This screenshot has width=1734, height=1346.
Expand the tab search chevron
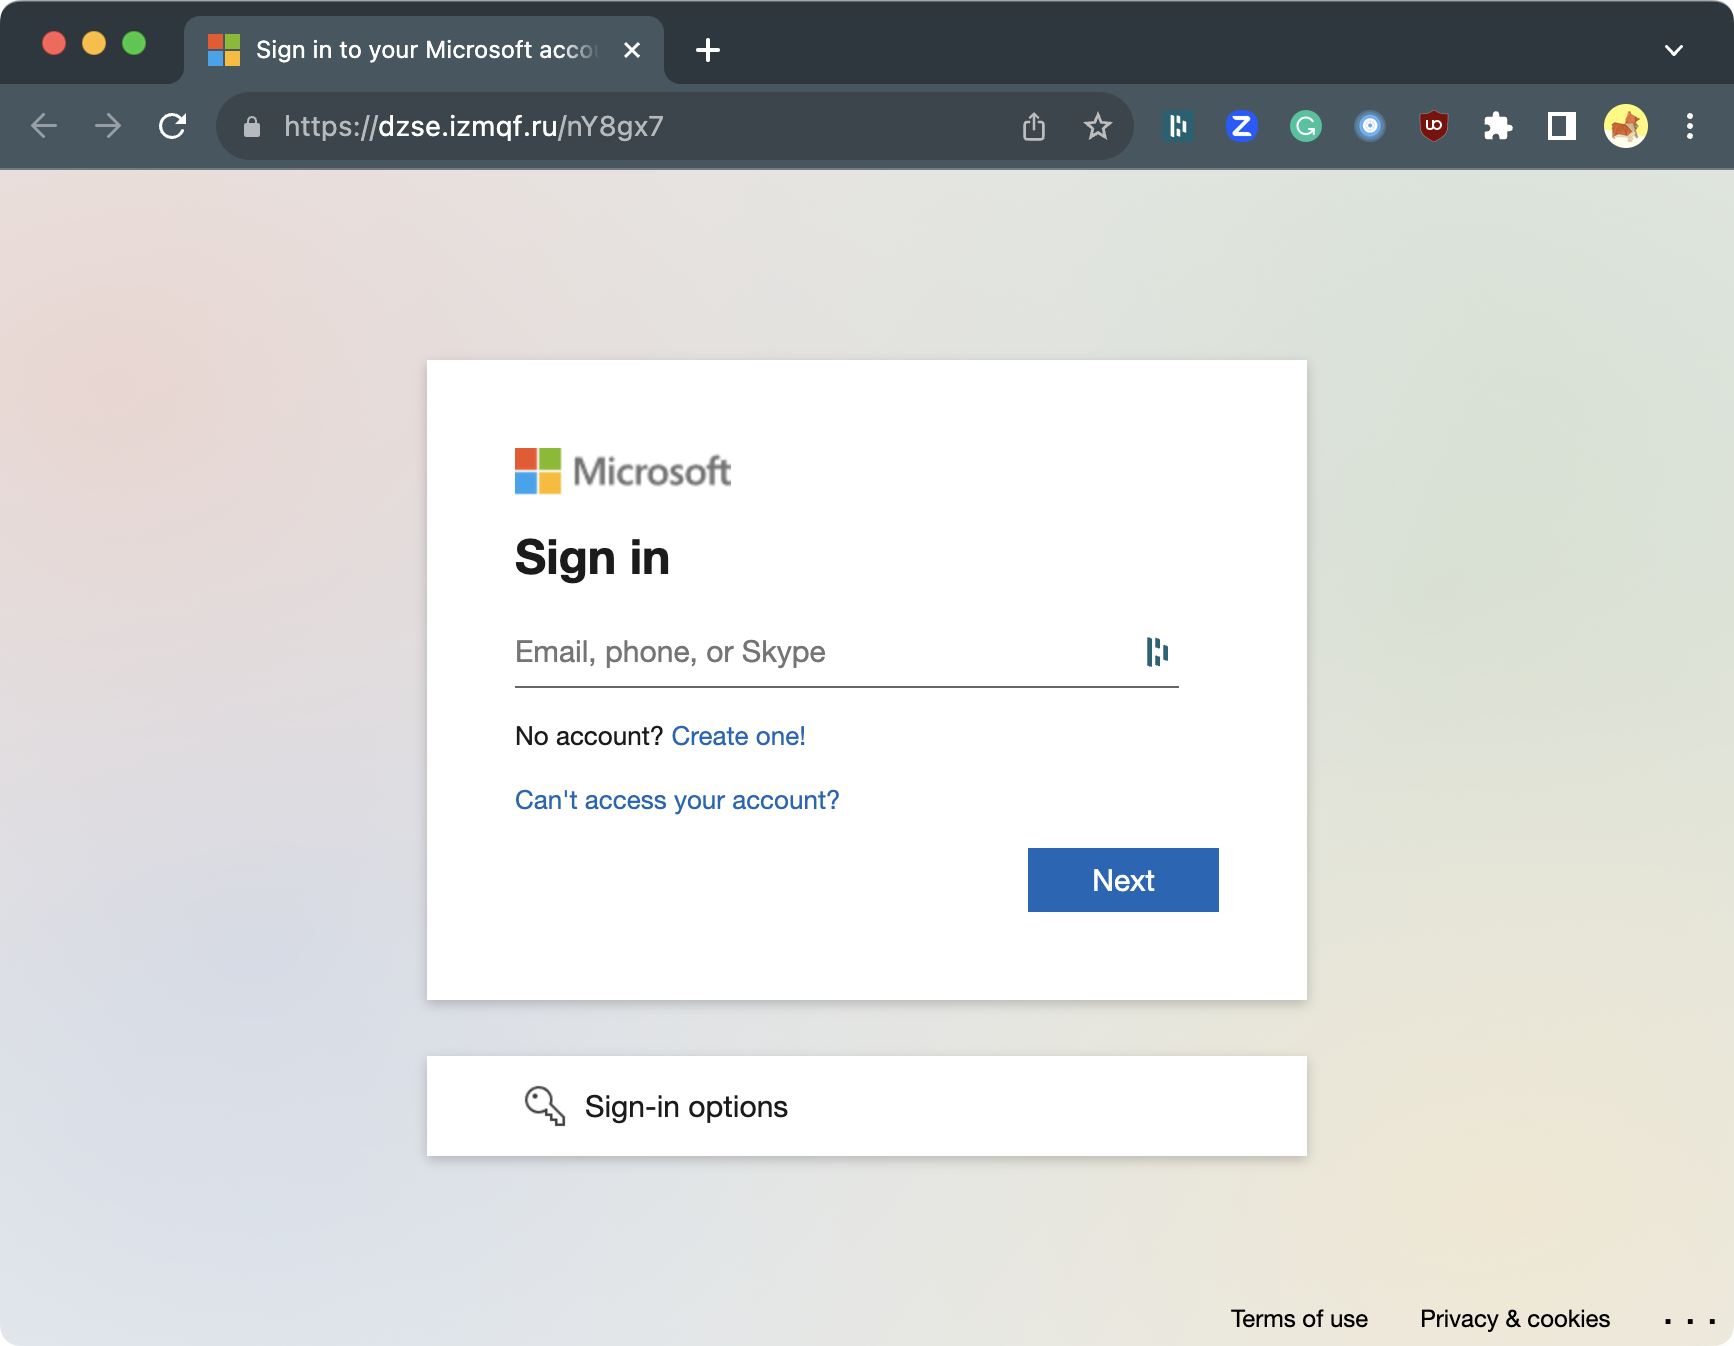pyautogui.click(x=1674, y=50)
